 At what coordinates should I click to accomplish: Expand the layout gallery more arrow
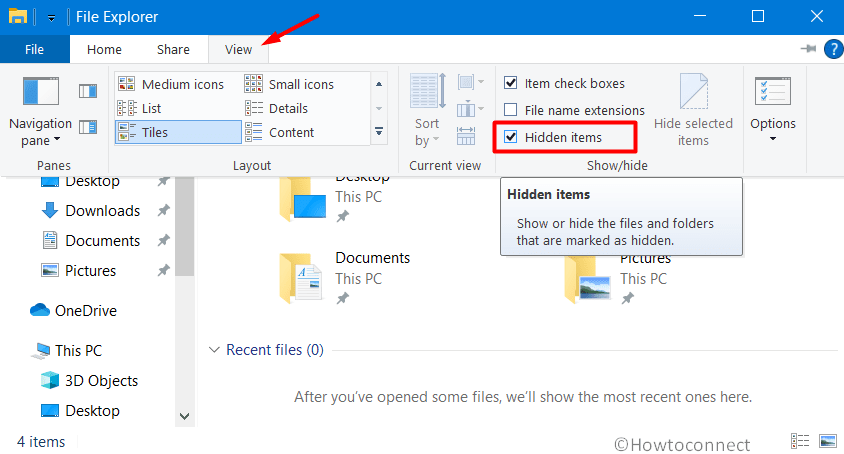pos(379,131)
